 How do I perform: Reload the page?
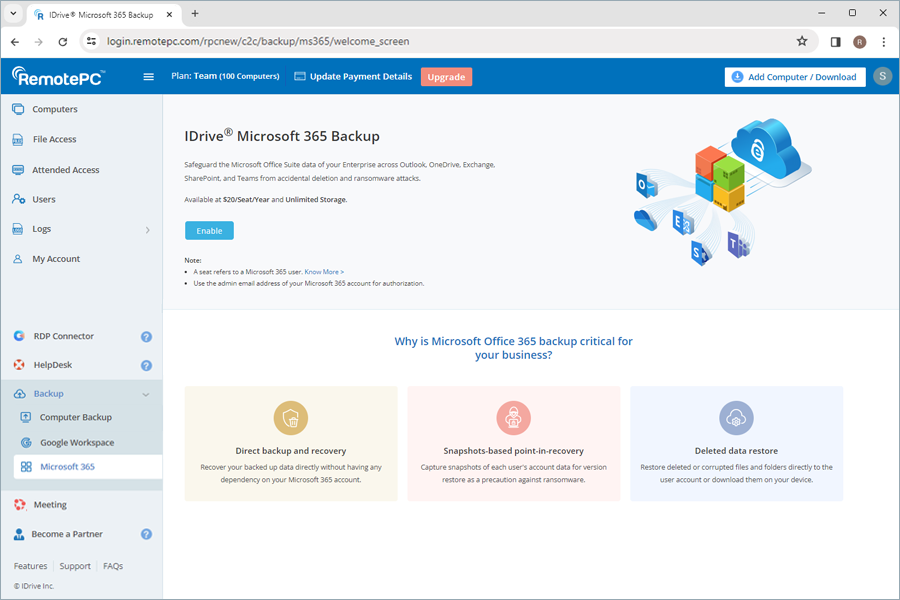[63, 42]
